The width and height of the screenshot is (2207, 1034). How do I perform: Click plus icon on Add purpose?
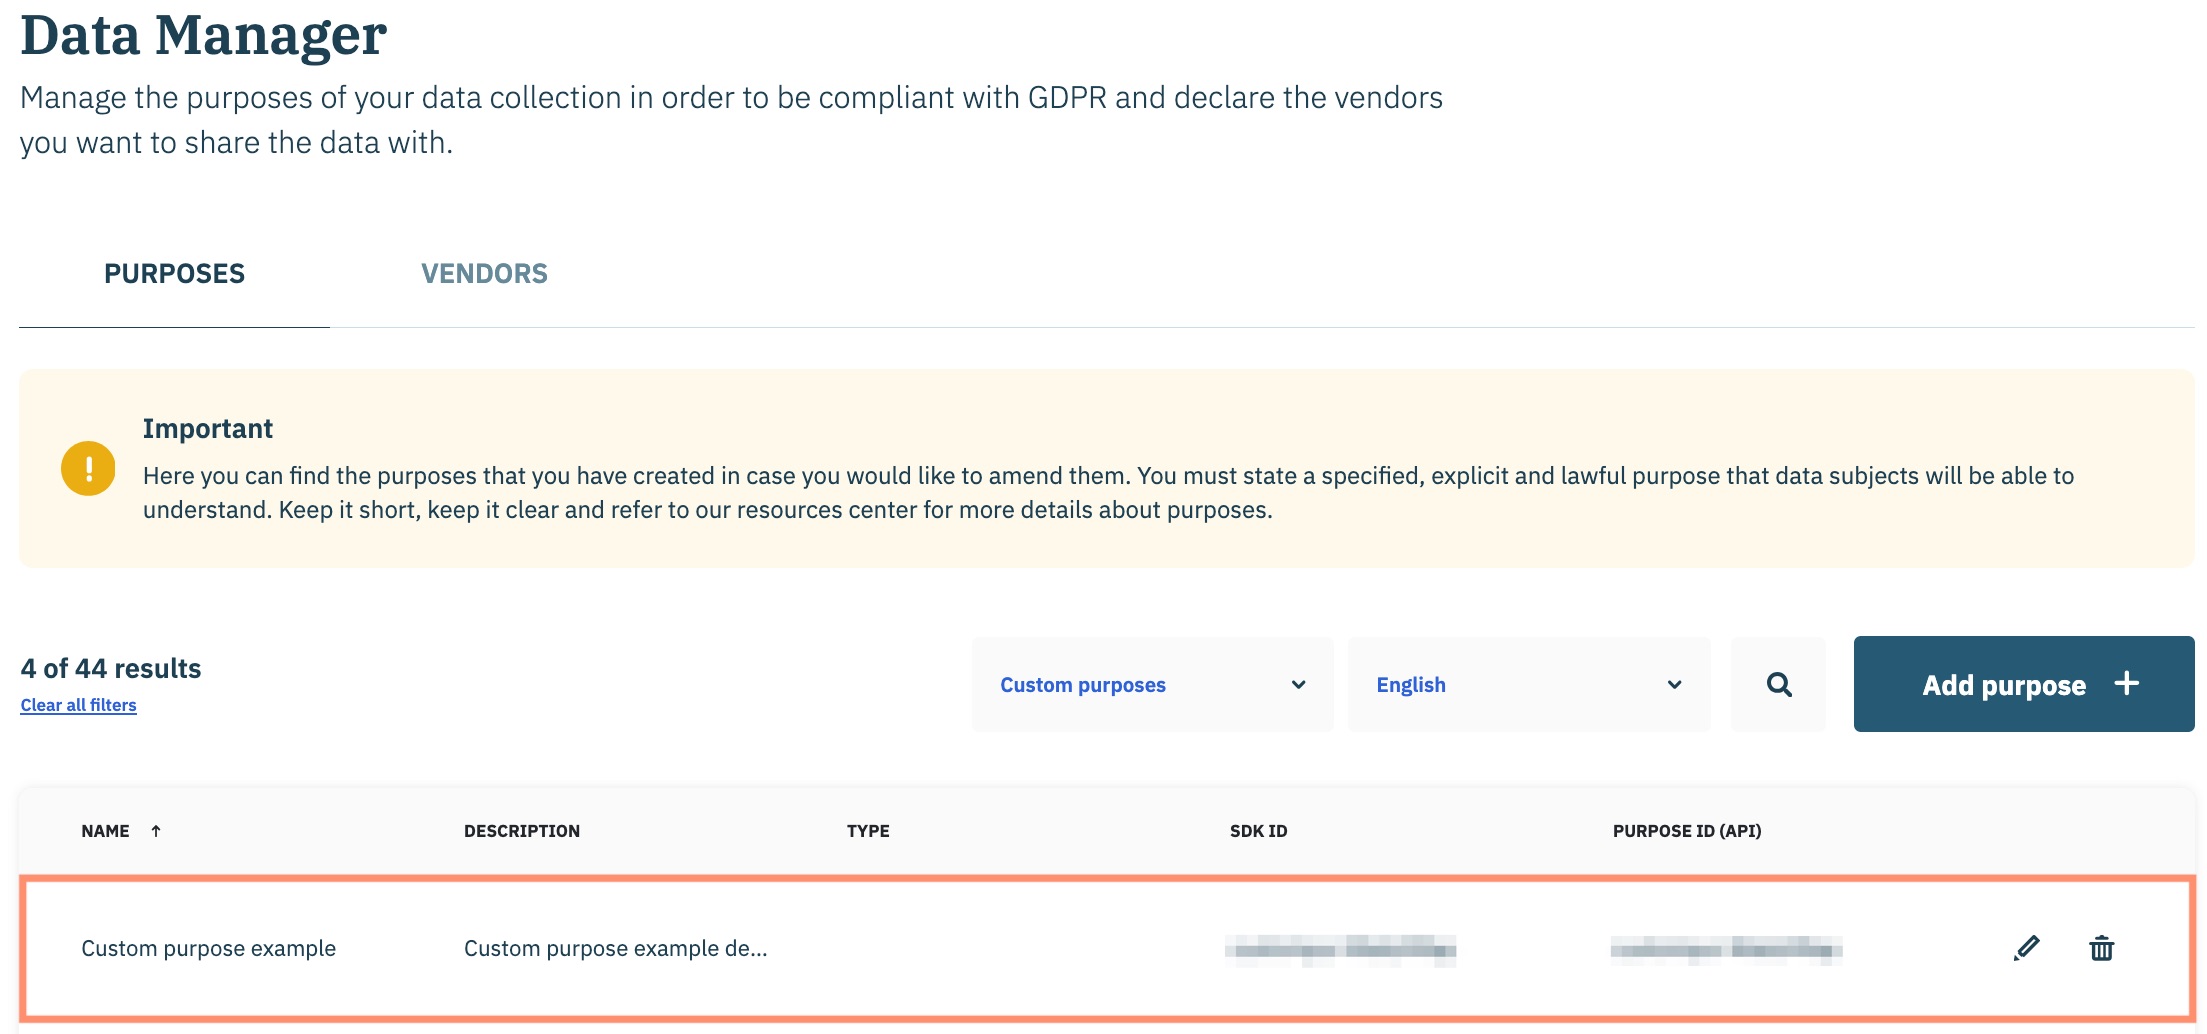click(x=2127, y=684)
